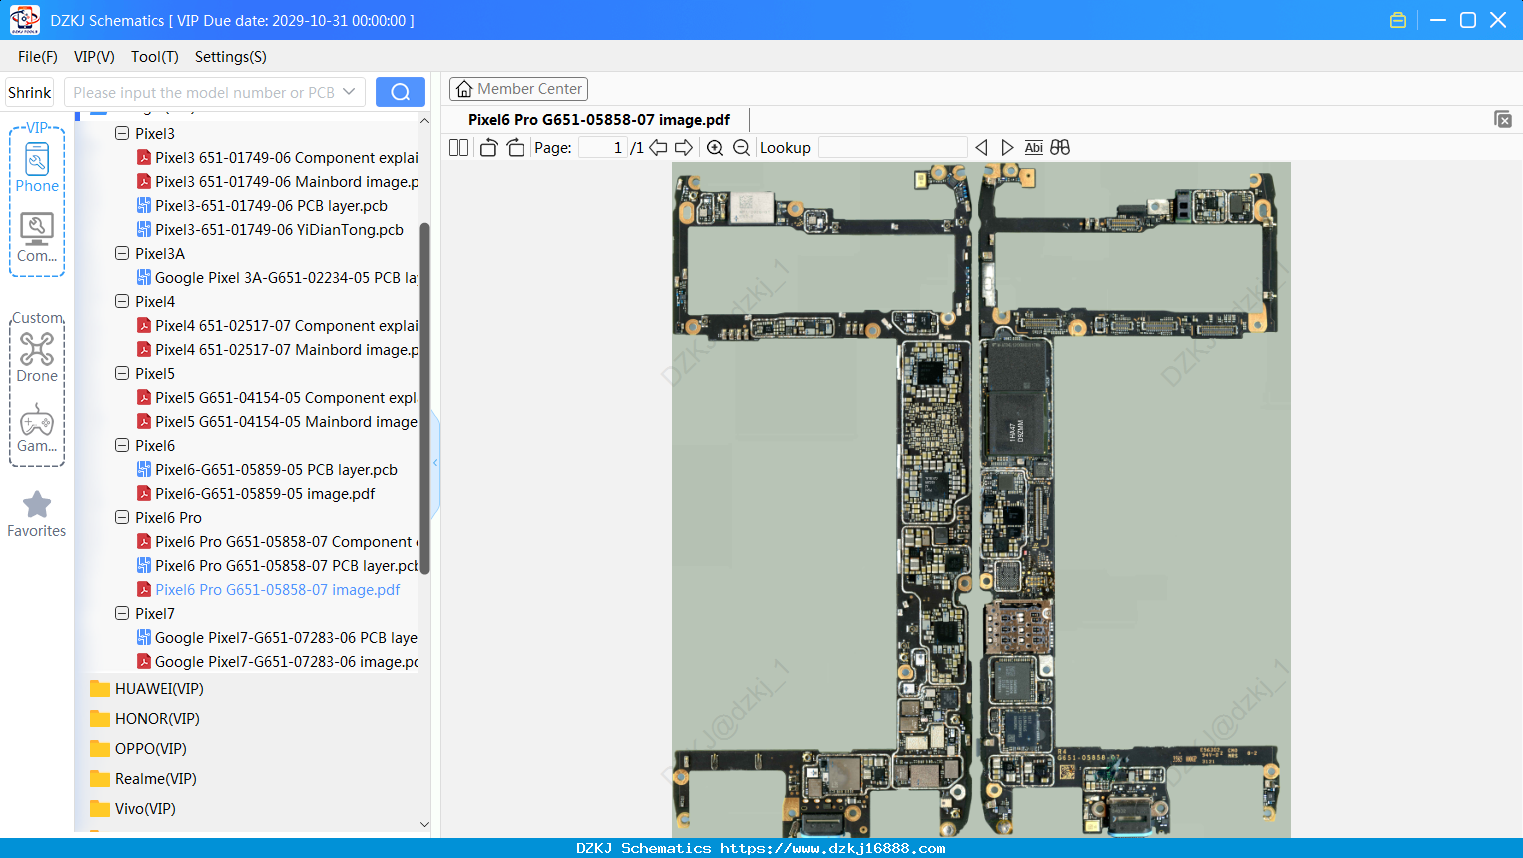Viewport: 1523px width, 858px height.
Task: Focus the model number search field
Action: pos(204,93)
